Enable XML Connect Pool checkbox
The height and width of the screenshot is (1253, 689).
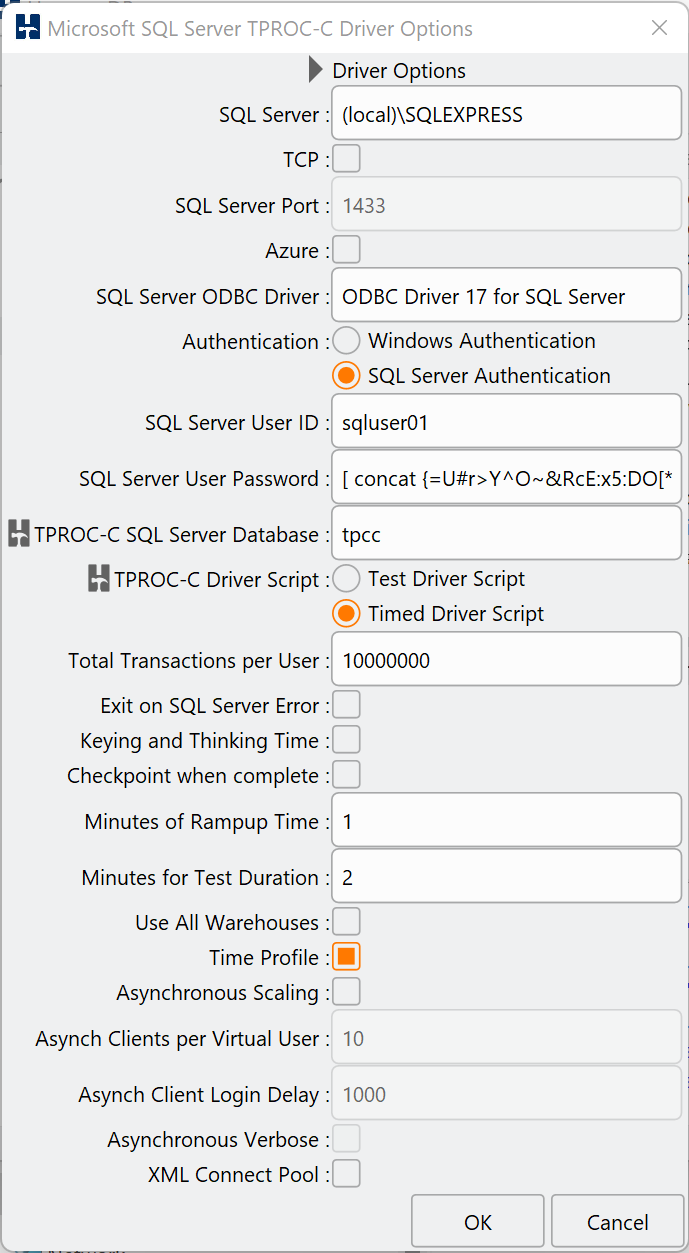click(x=346, y=1174)
